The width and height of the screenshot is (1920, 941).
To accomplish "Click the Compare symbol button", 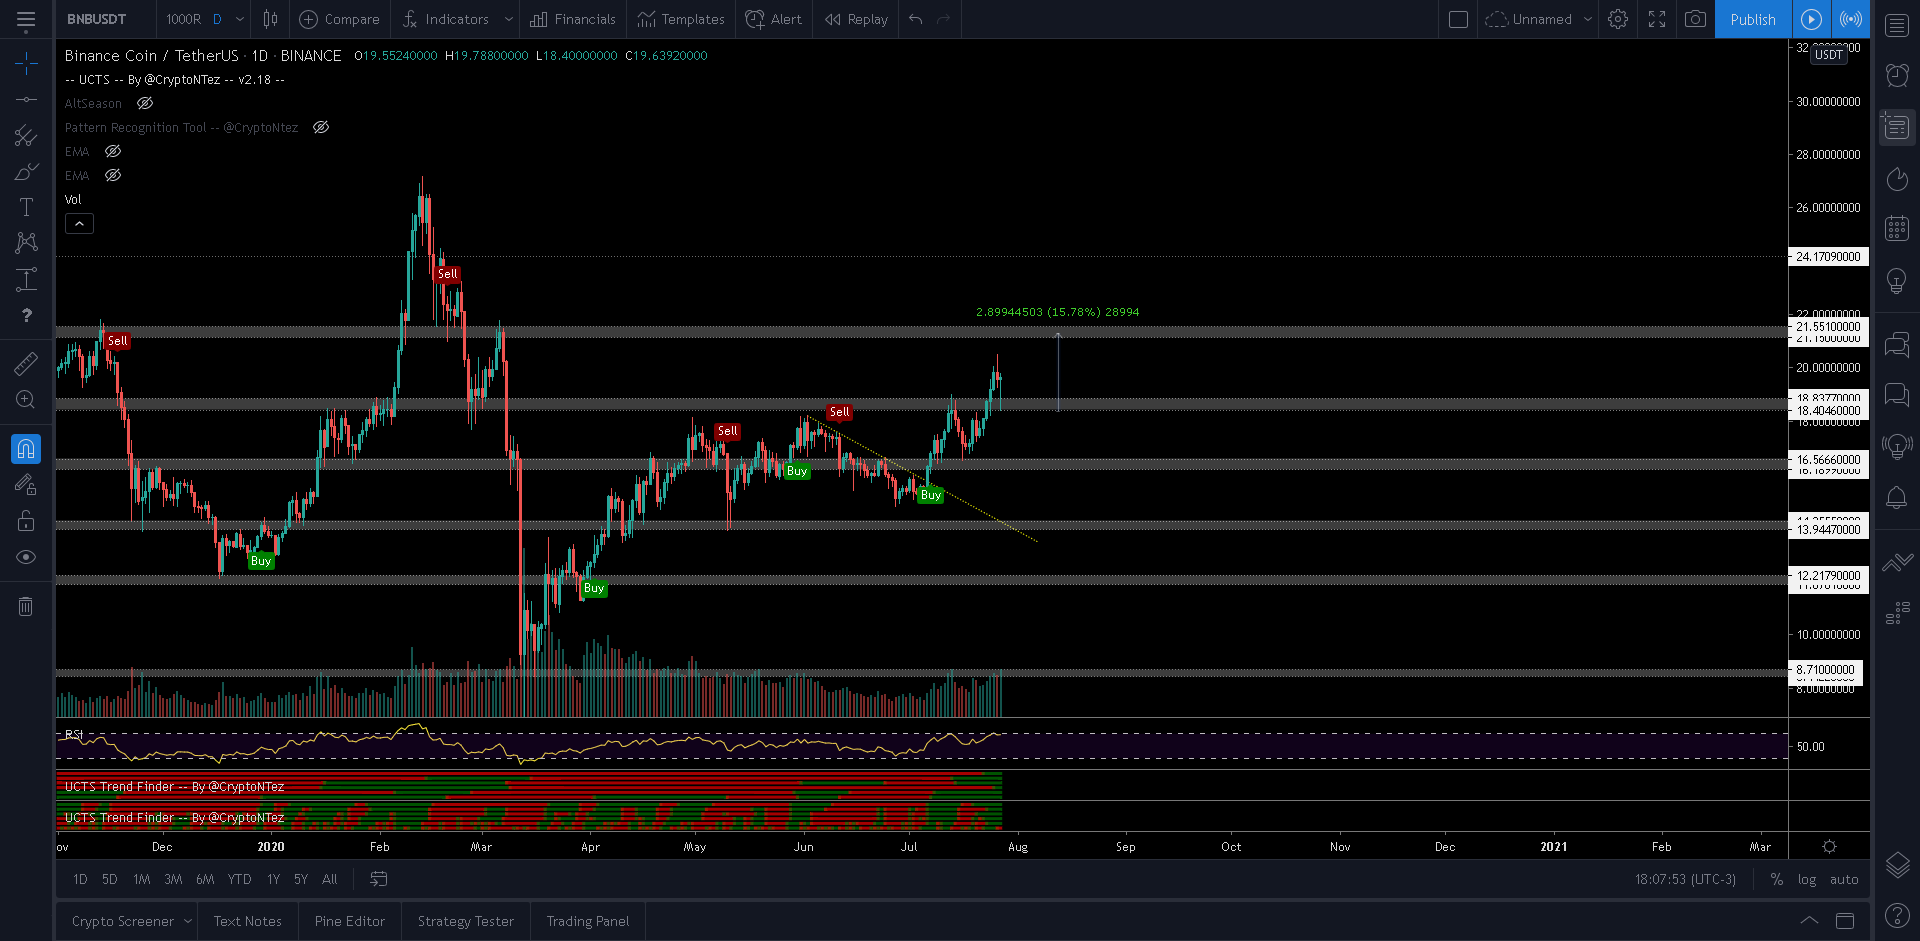I will (340, 19).
